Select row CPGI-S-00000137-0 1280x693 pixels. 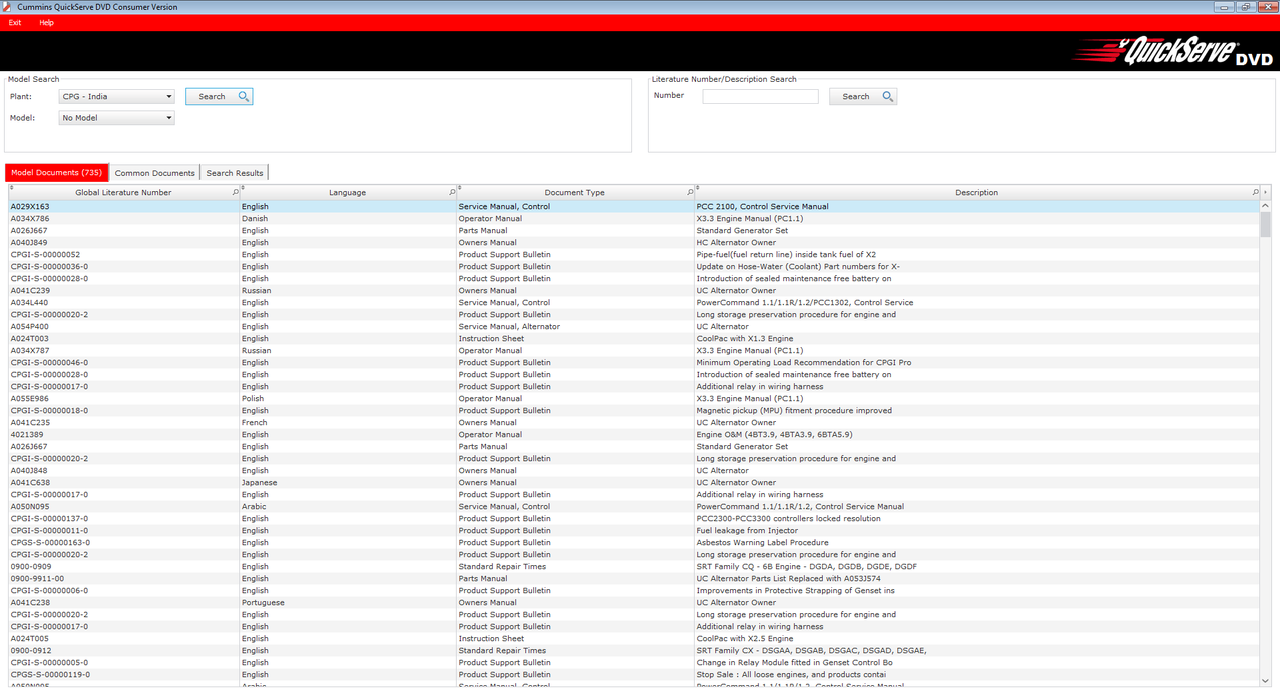[x=633, y=519]
